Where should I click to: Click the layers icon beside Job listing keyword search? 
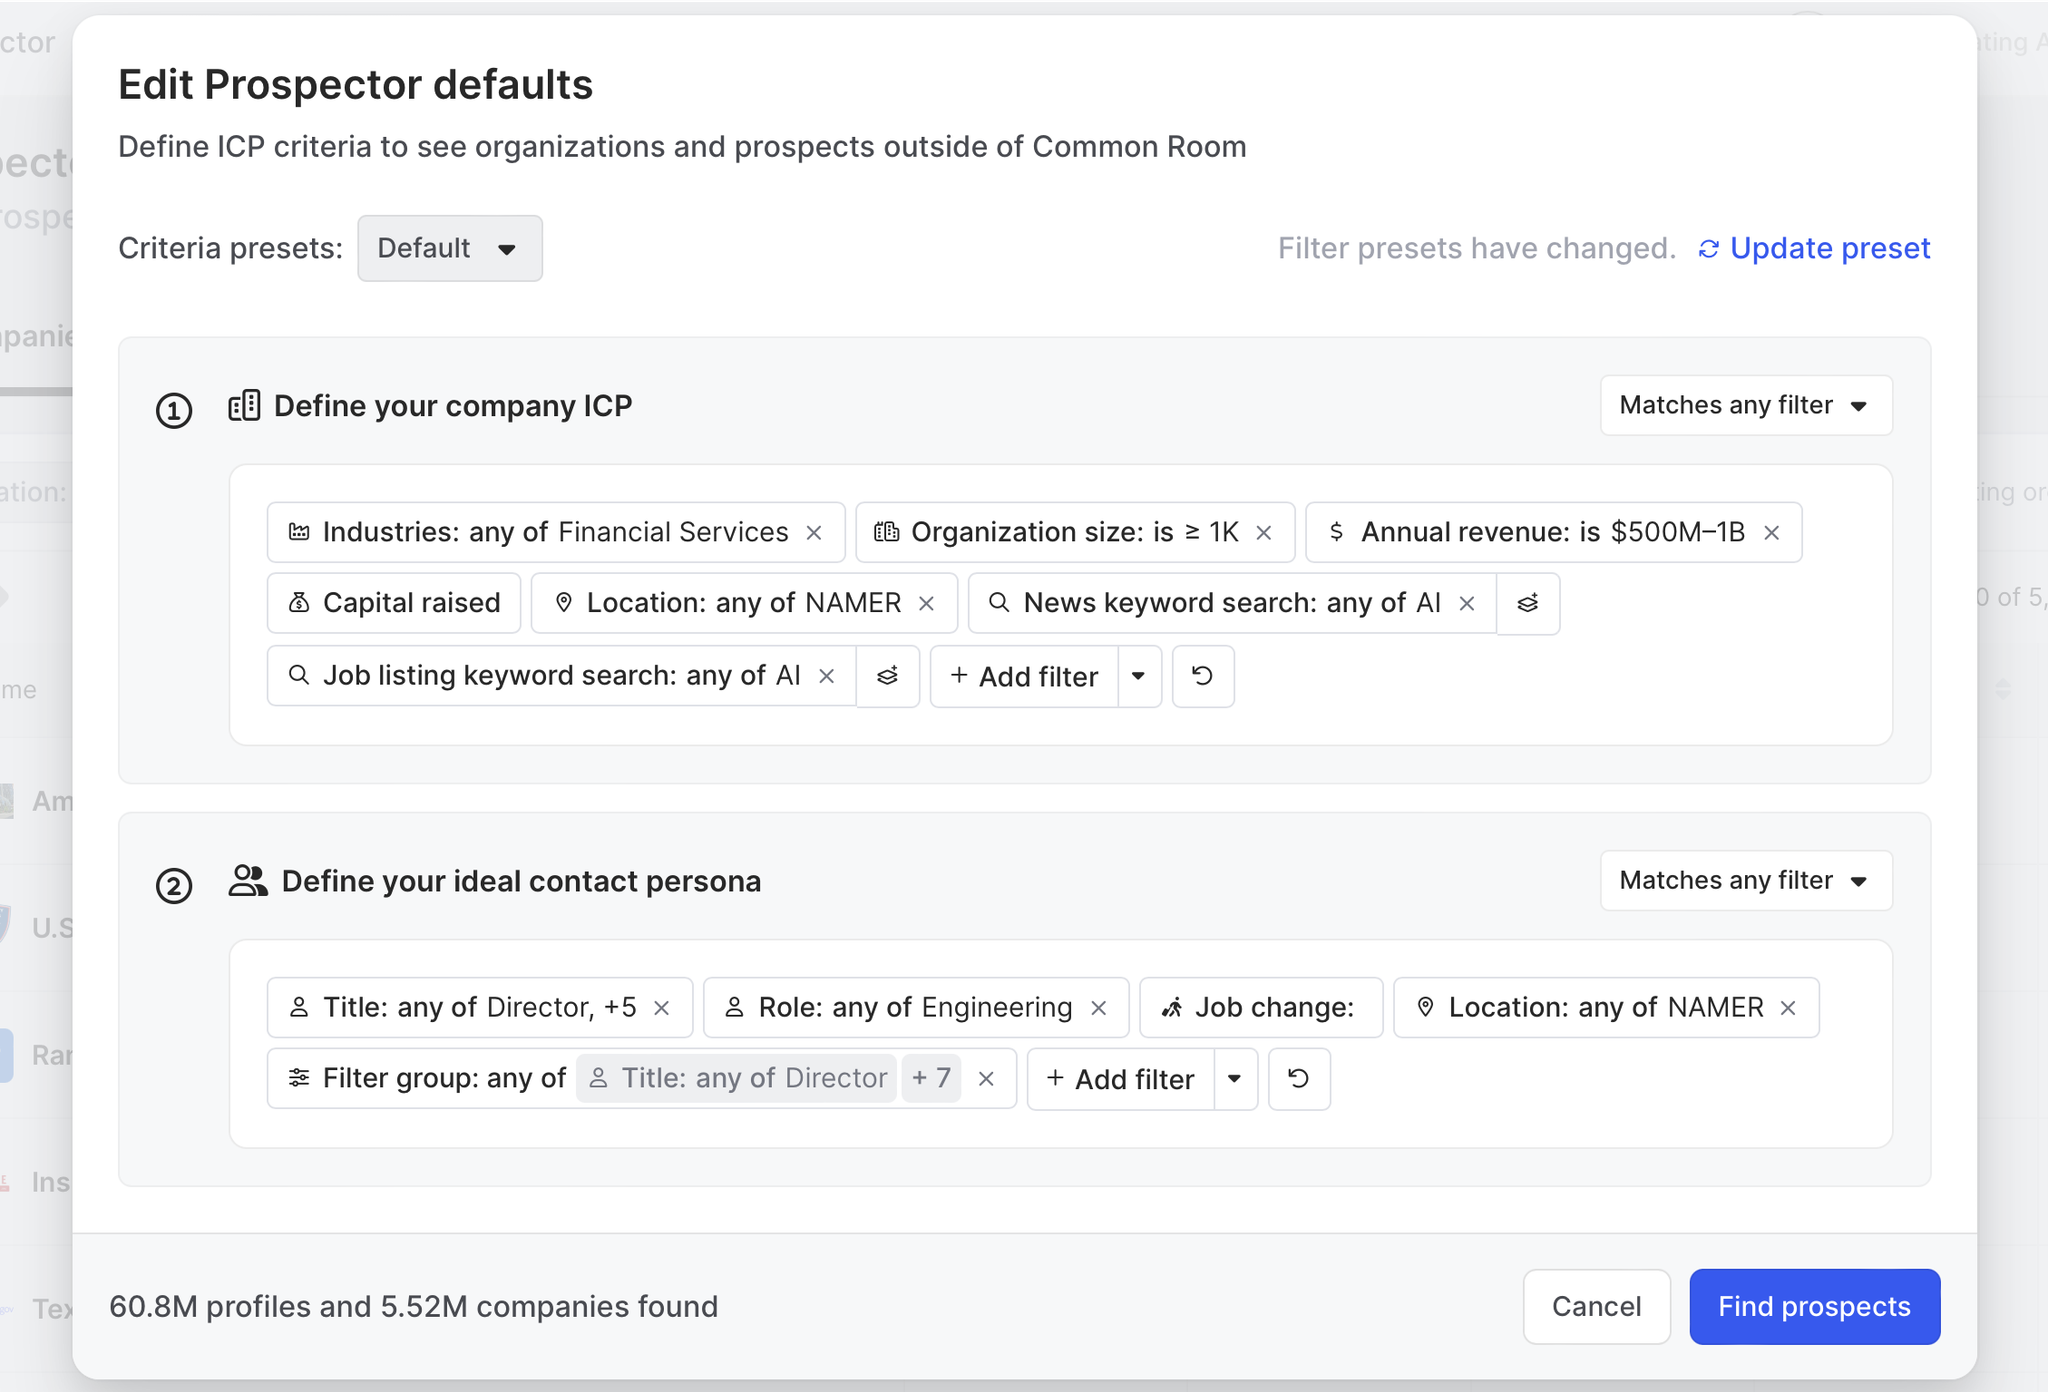point(888,677)
